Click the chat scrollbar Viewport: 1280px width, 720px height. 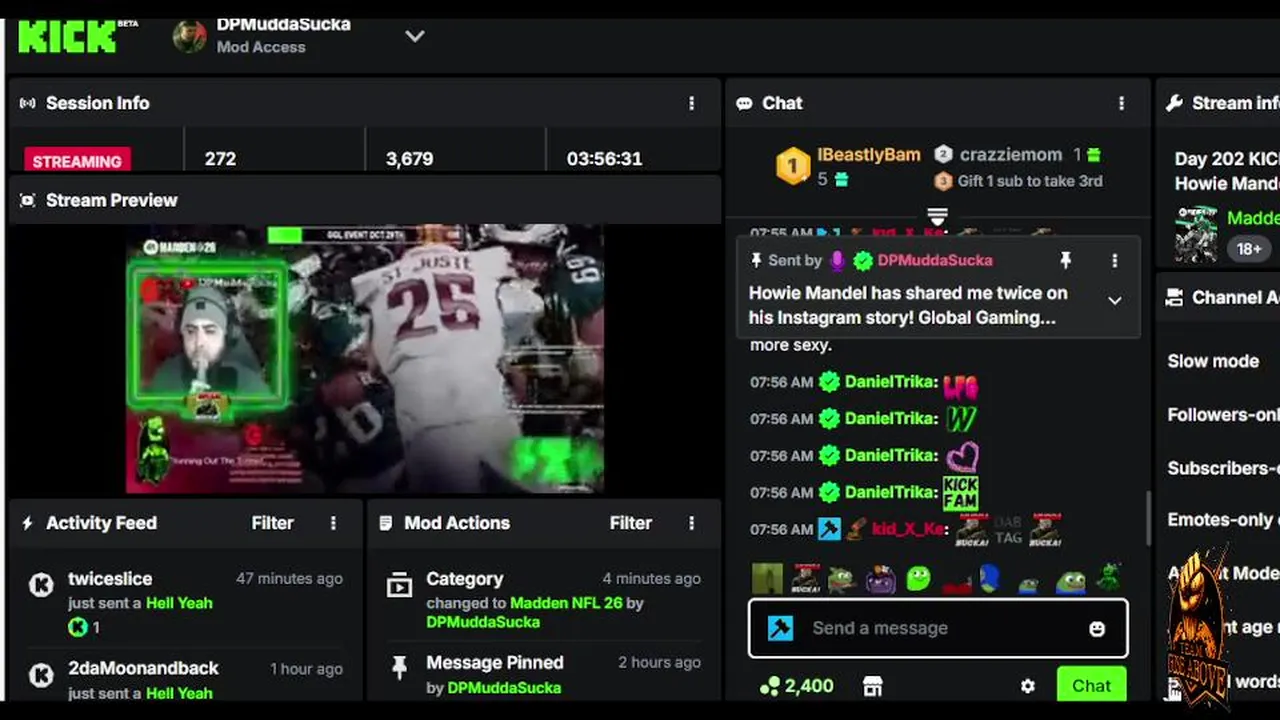click(x=1147, y=519)
